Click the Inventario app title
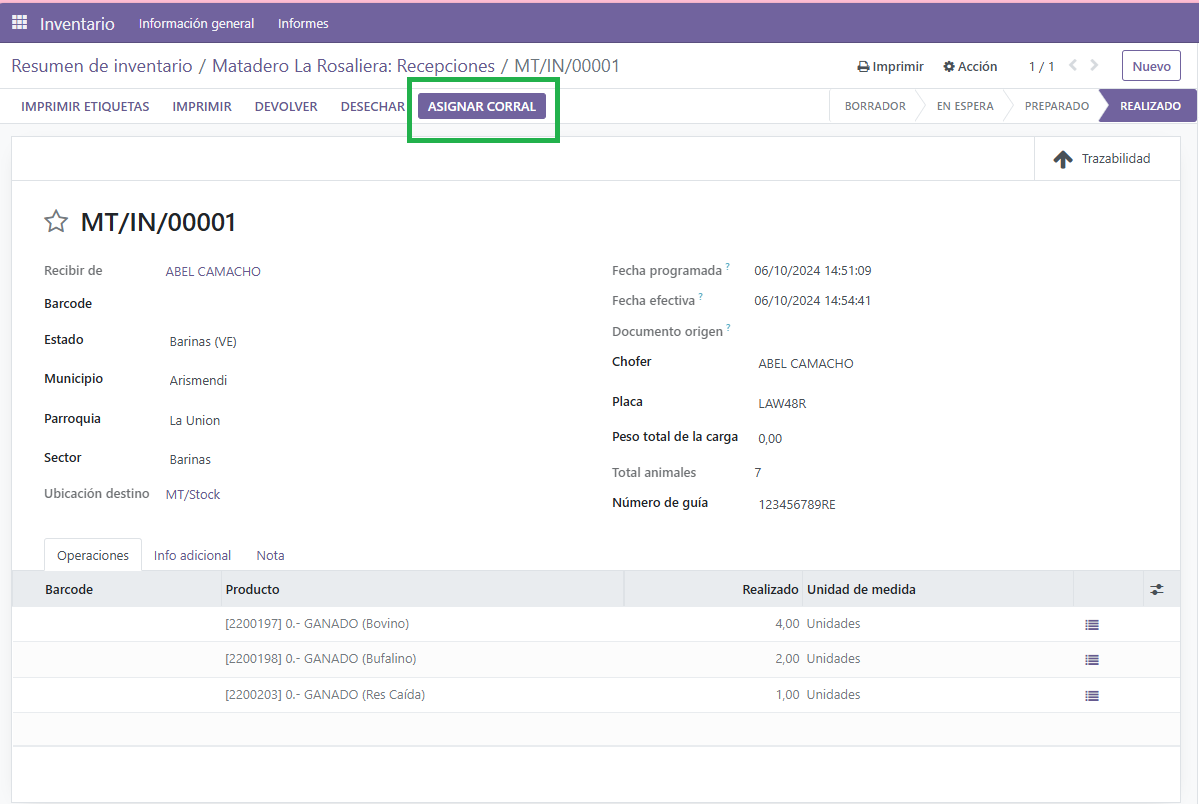This screenshot has width=1199, height=804. (77, 24)
